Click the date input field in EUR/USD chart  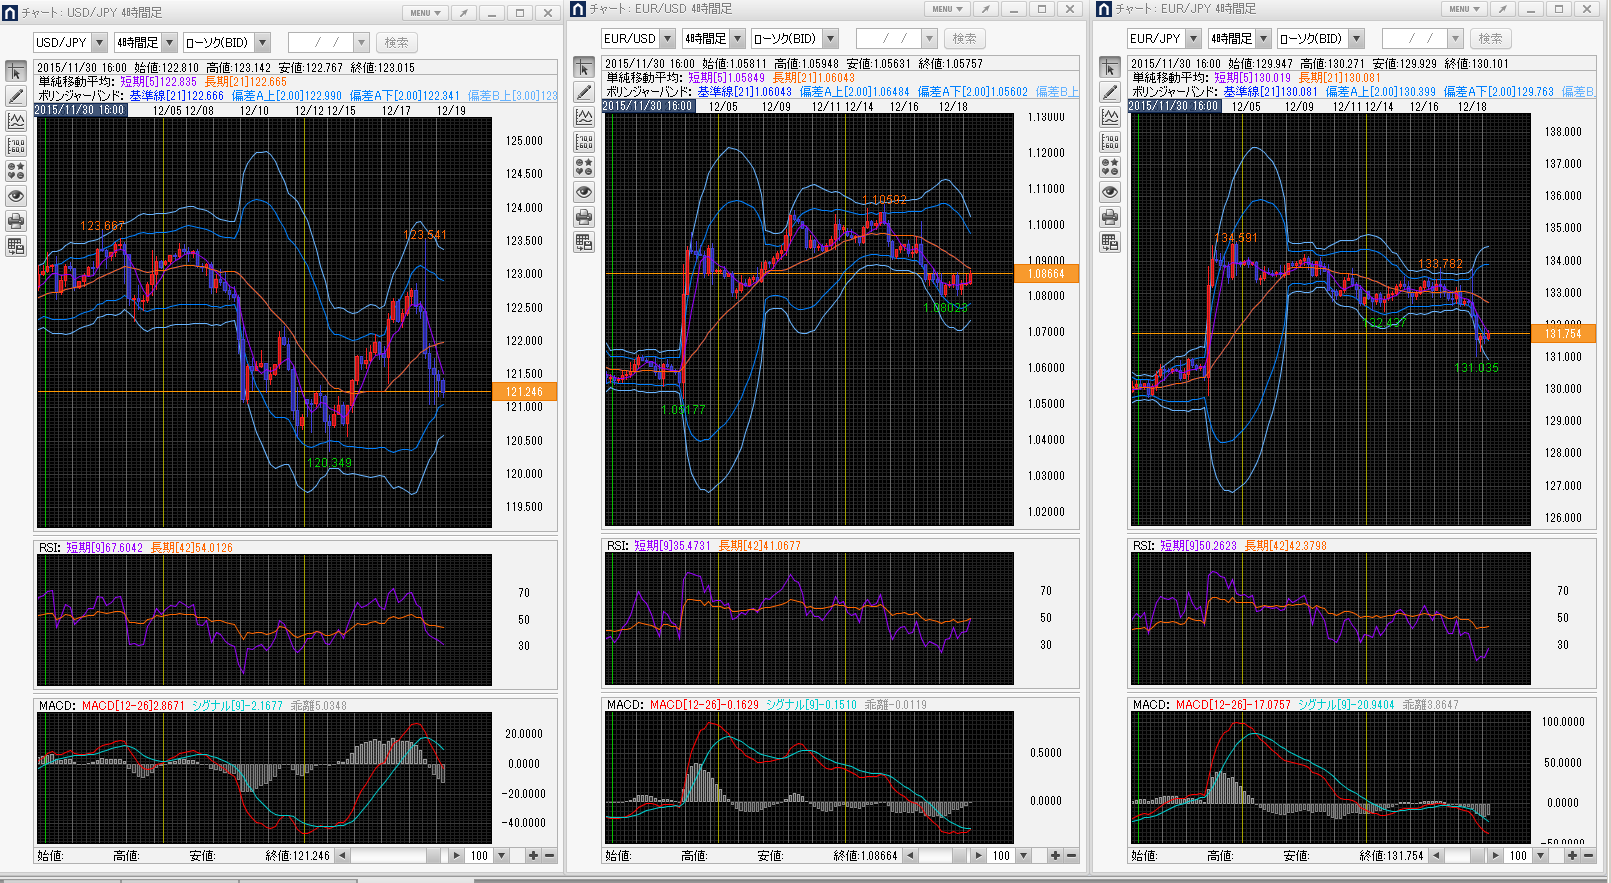(887, 39)
